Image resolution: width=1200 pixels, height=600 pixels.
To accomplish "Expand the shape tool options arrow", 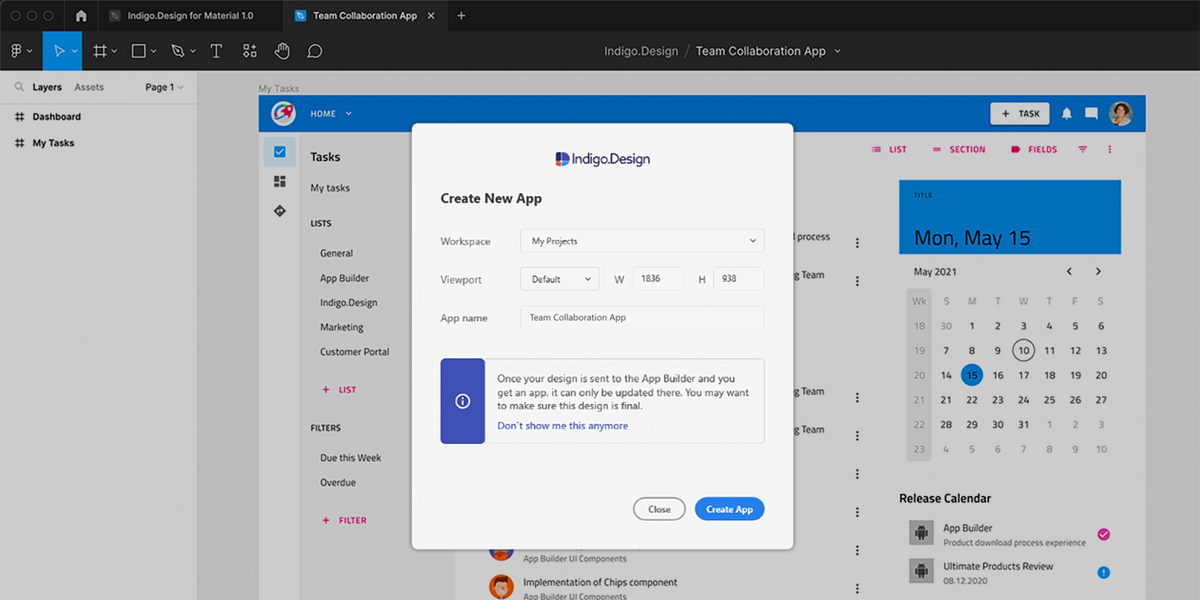I will (x=153, y=51).
